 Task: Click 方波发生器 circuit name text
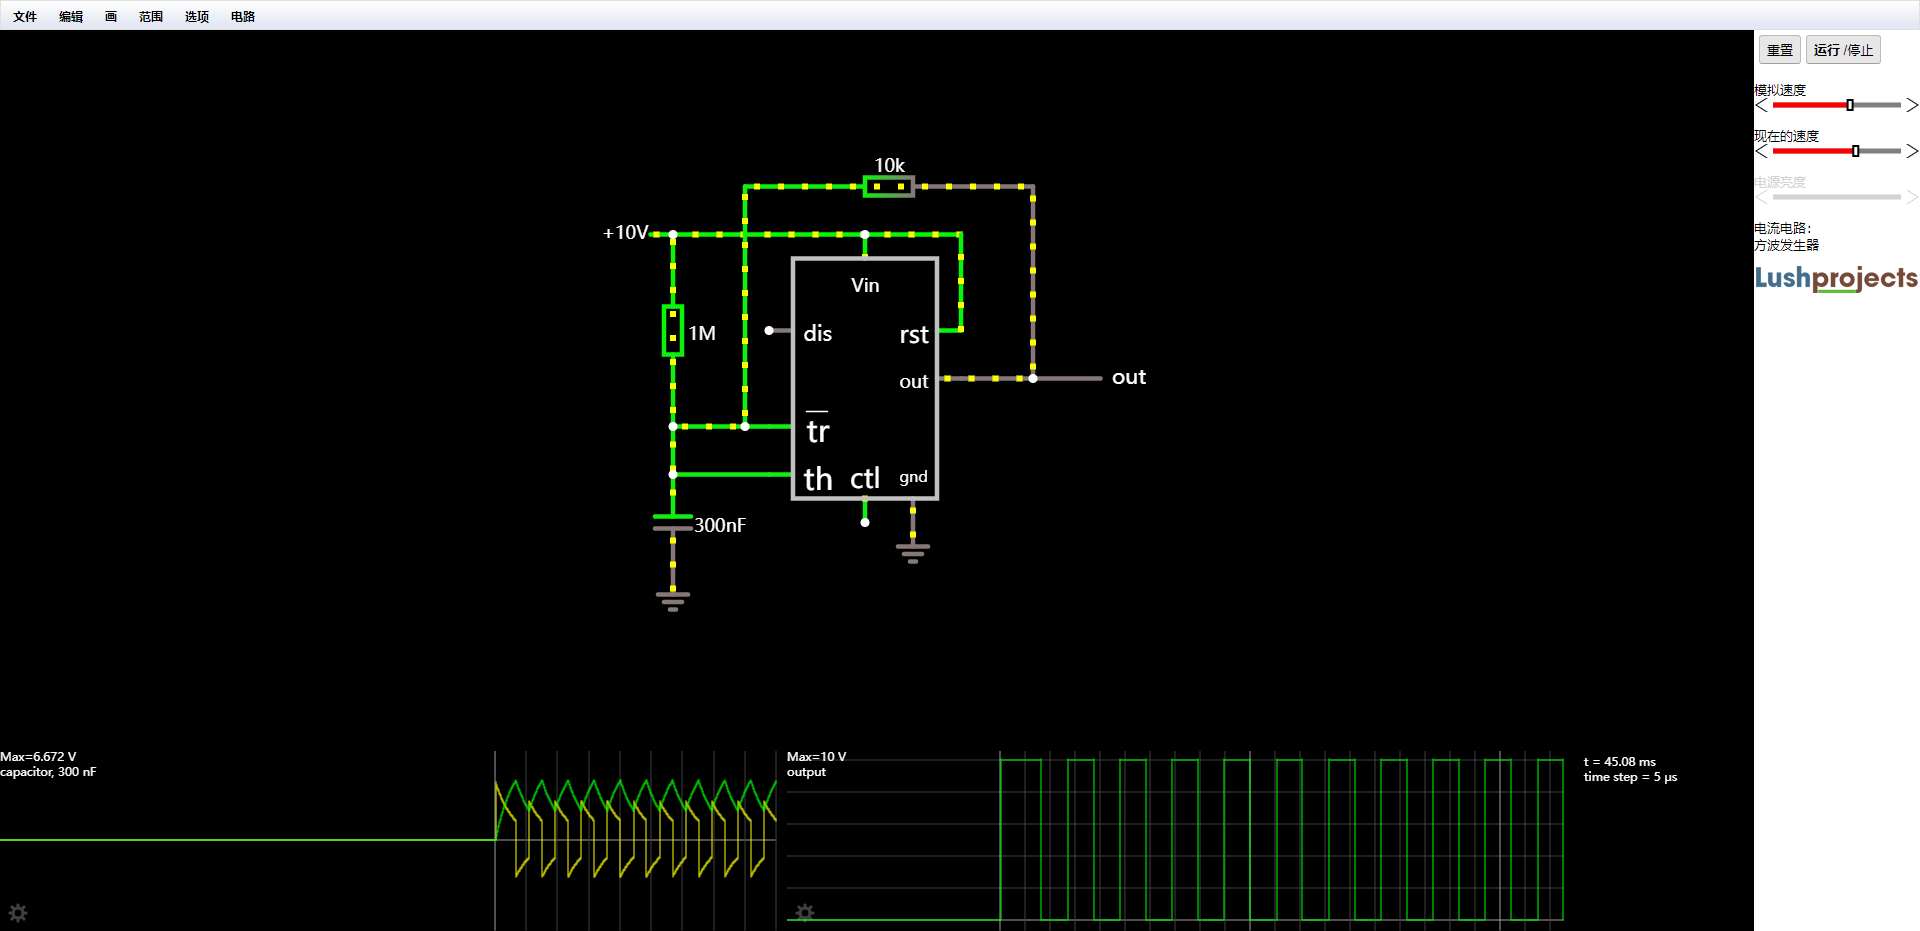(1787, 245)
